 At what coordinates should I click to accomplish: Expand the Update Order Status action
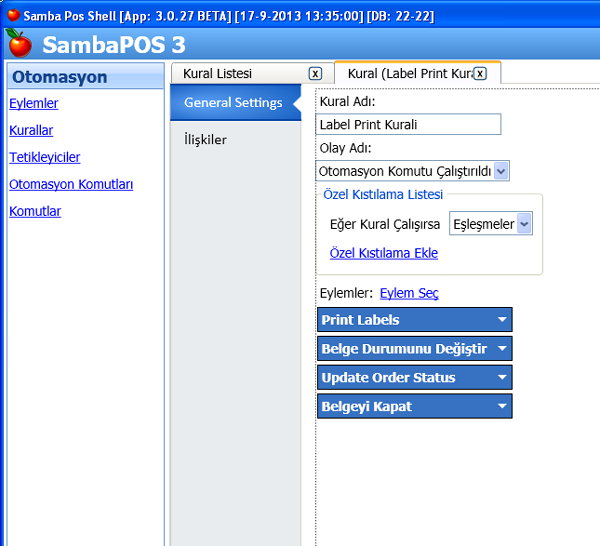502,378
